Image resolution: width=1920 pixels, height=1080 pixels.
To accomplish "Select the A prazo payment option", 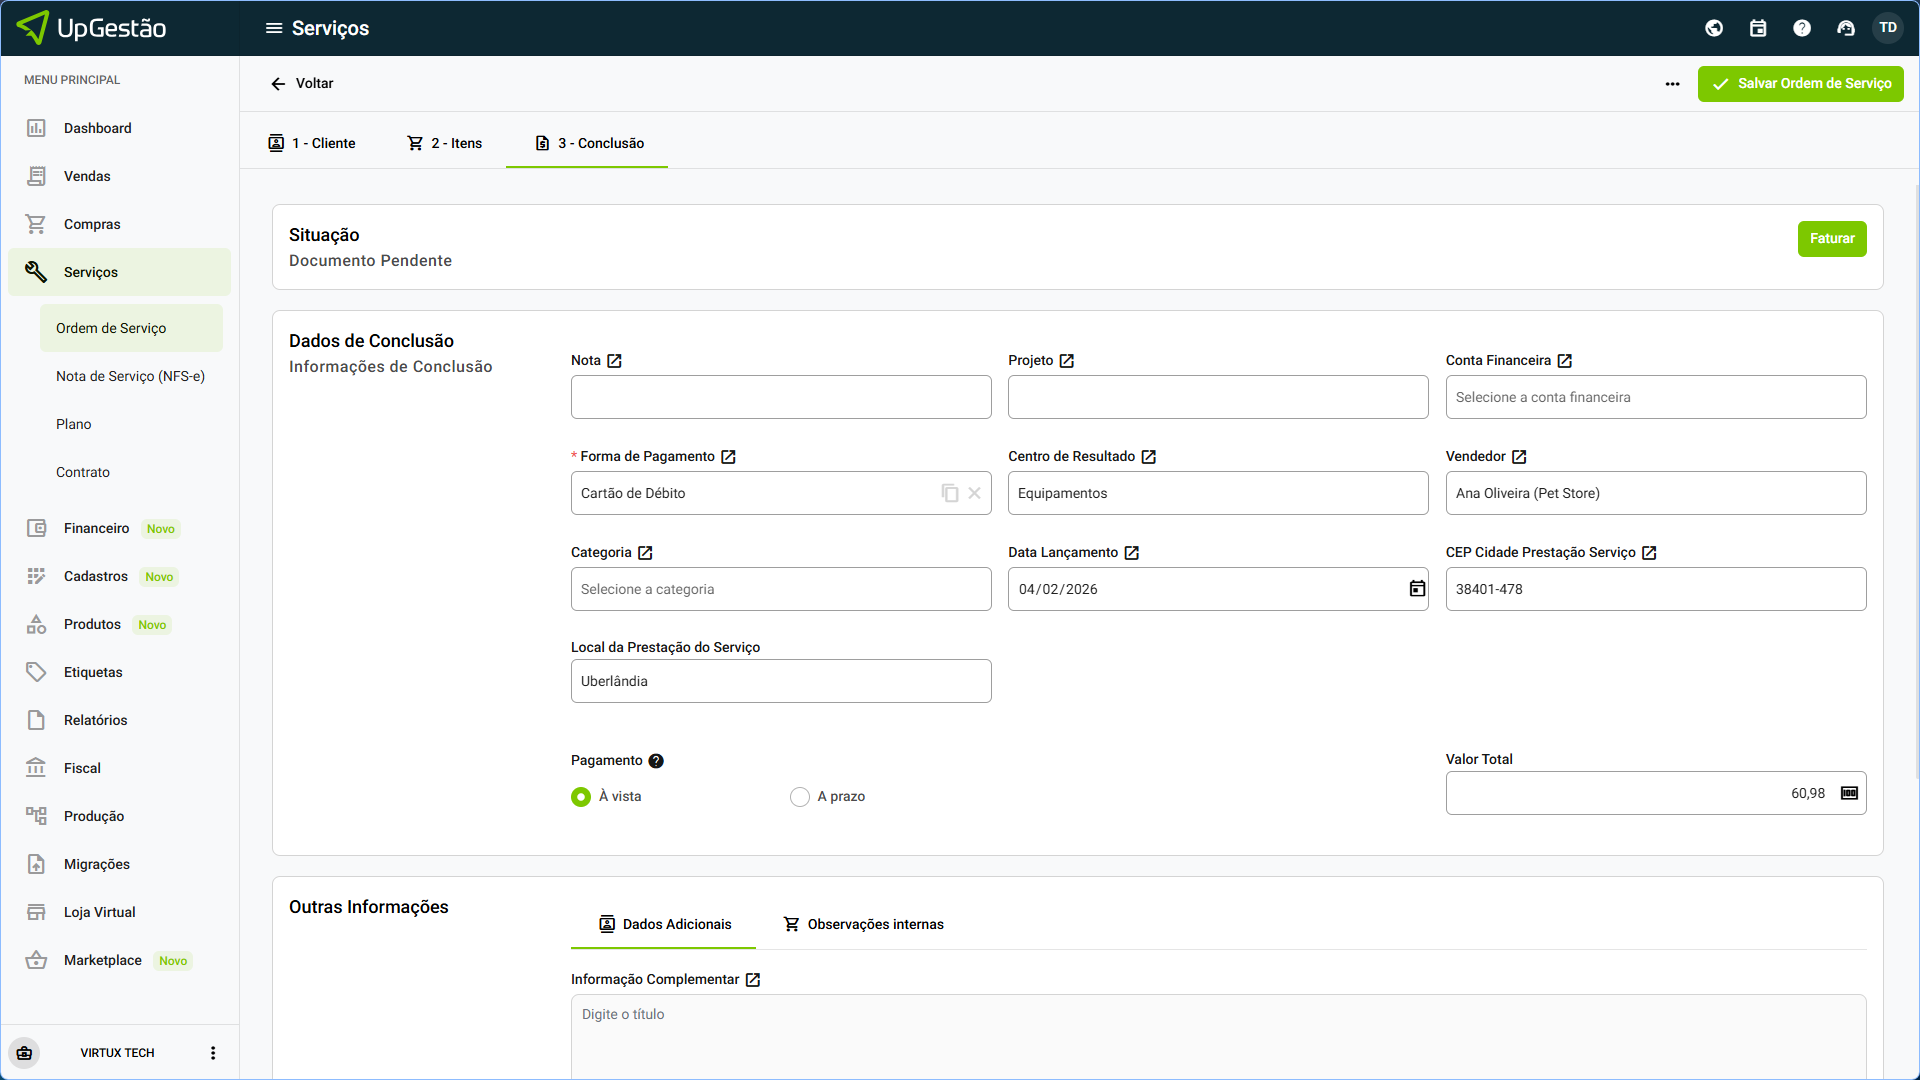I will pyautogui.click(x=800, y=797).
